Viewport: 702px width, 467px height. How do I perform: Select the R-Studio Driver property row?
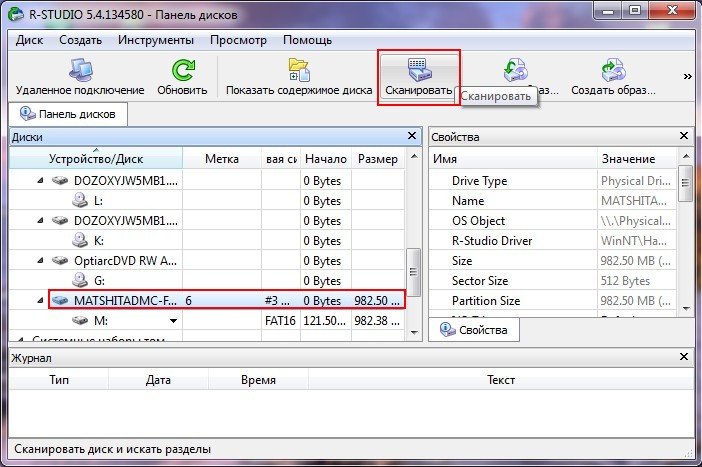[553, 240]
